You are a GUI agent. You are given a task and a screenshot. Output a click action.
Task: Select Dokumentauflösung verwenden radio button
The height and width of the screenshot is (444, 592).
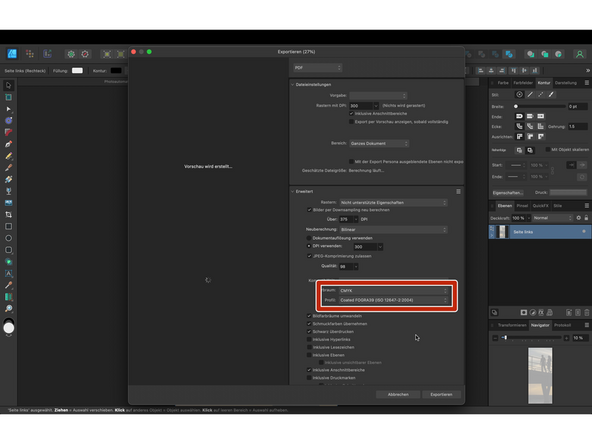tap(309, 238)
